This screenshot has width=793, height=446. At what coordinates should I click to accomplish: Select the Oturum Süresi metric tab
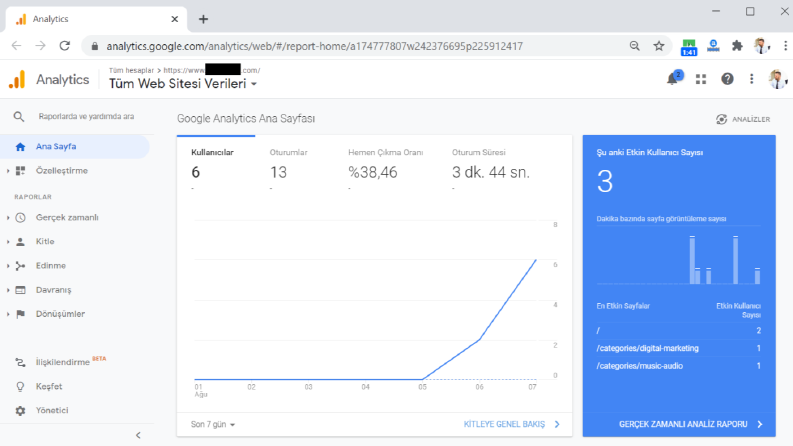pos(491,165)
